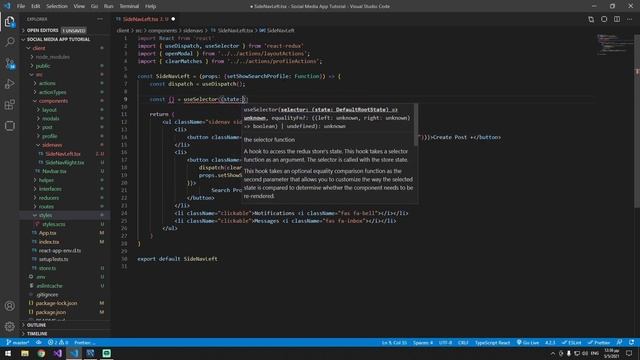Open Chrome from the taskbar

41,353
